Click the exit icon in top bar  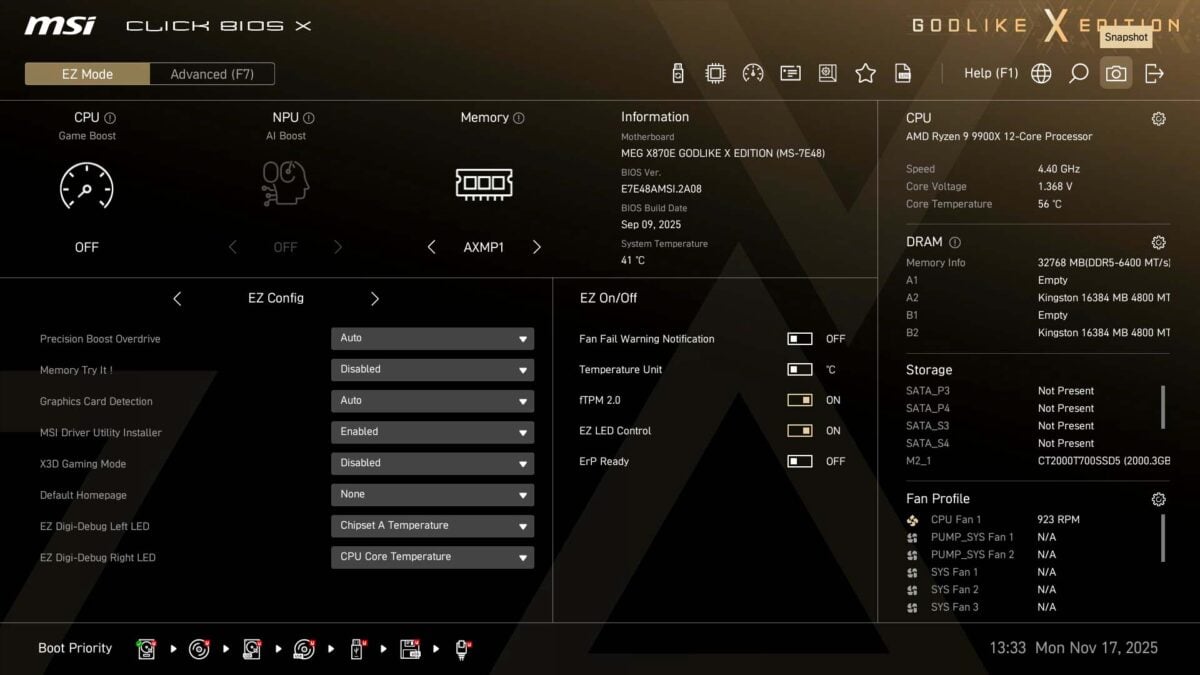(1154, 73)
